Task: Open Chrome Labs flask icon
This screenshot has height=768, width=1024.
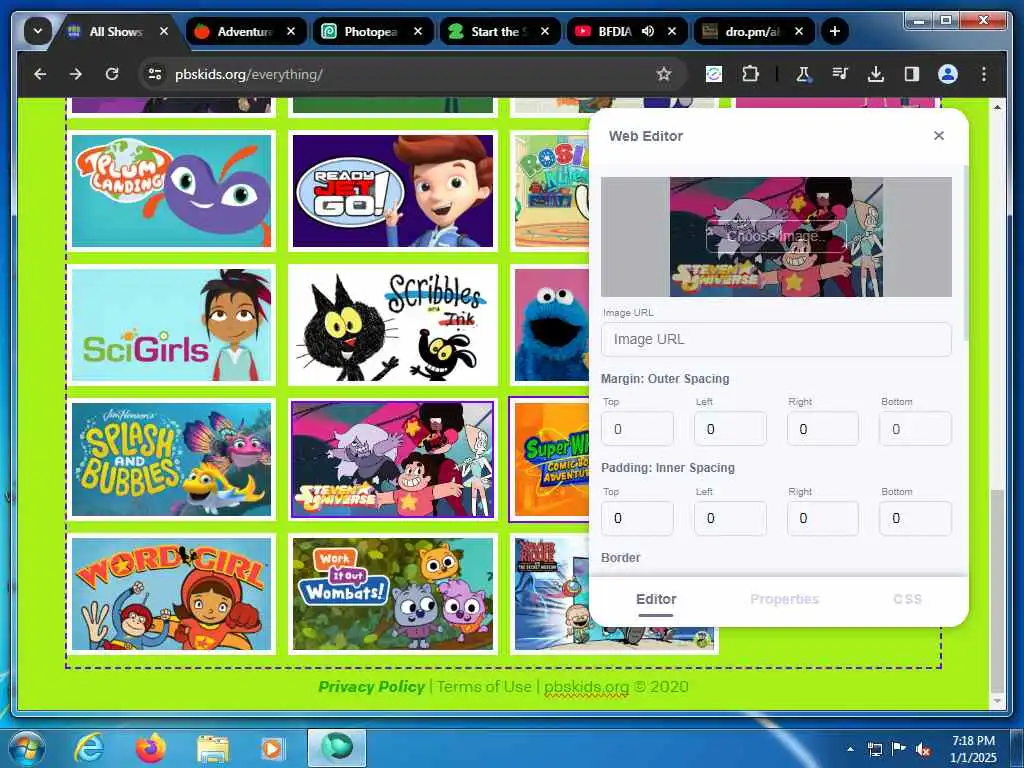Action: pos(803,74)
